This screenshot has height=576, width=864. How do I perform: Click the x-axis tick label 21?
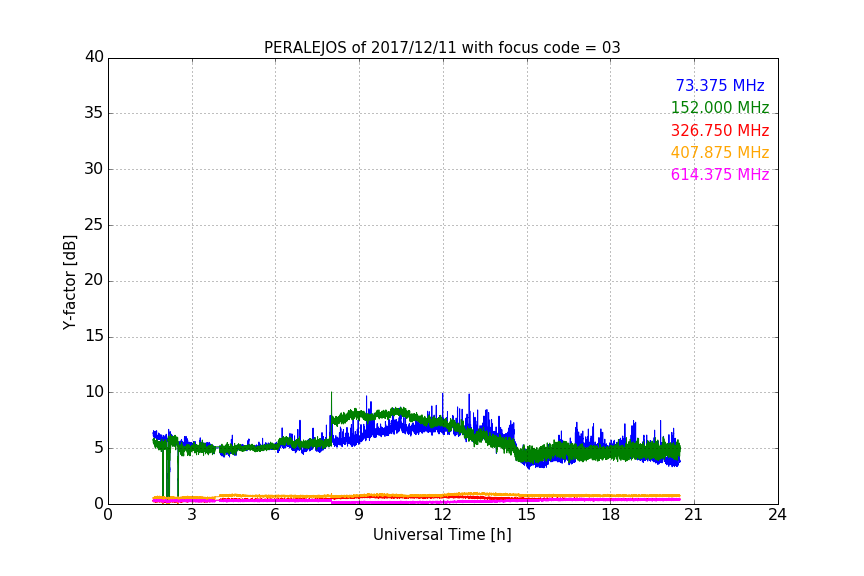pos(694,515)
